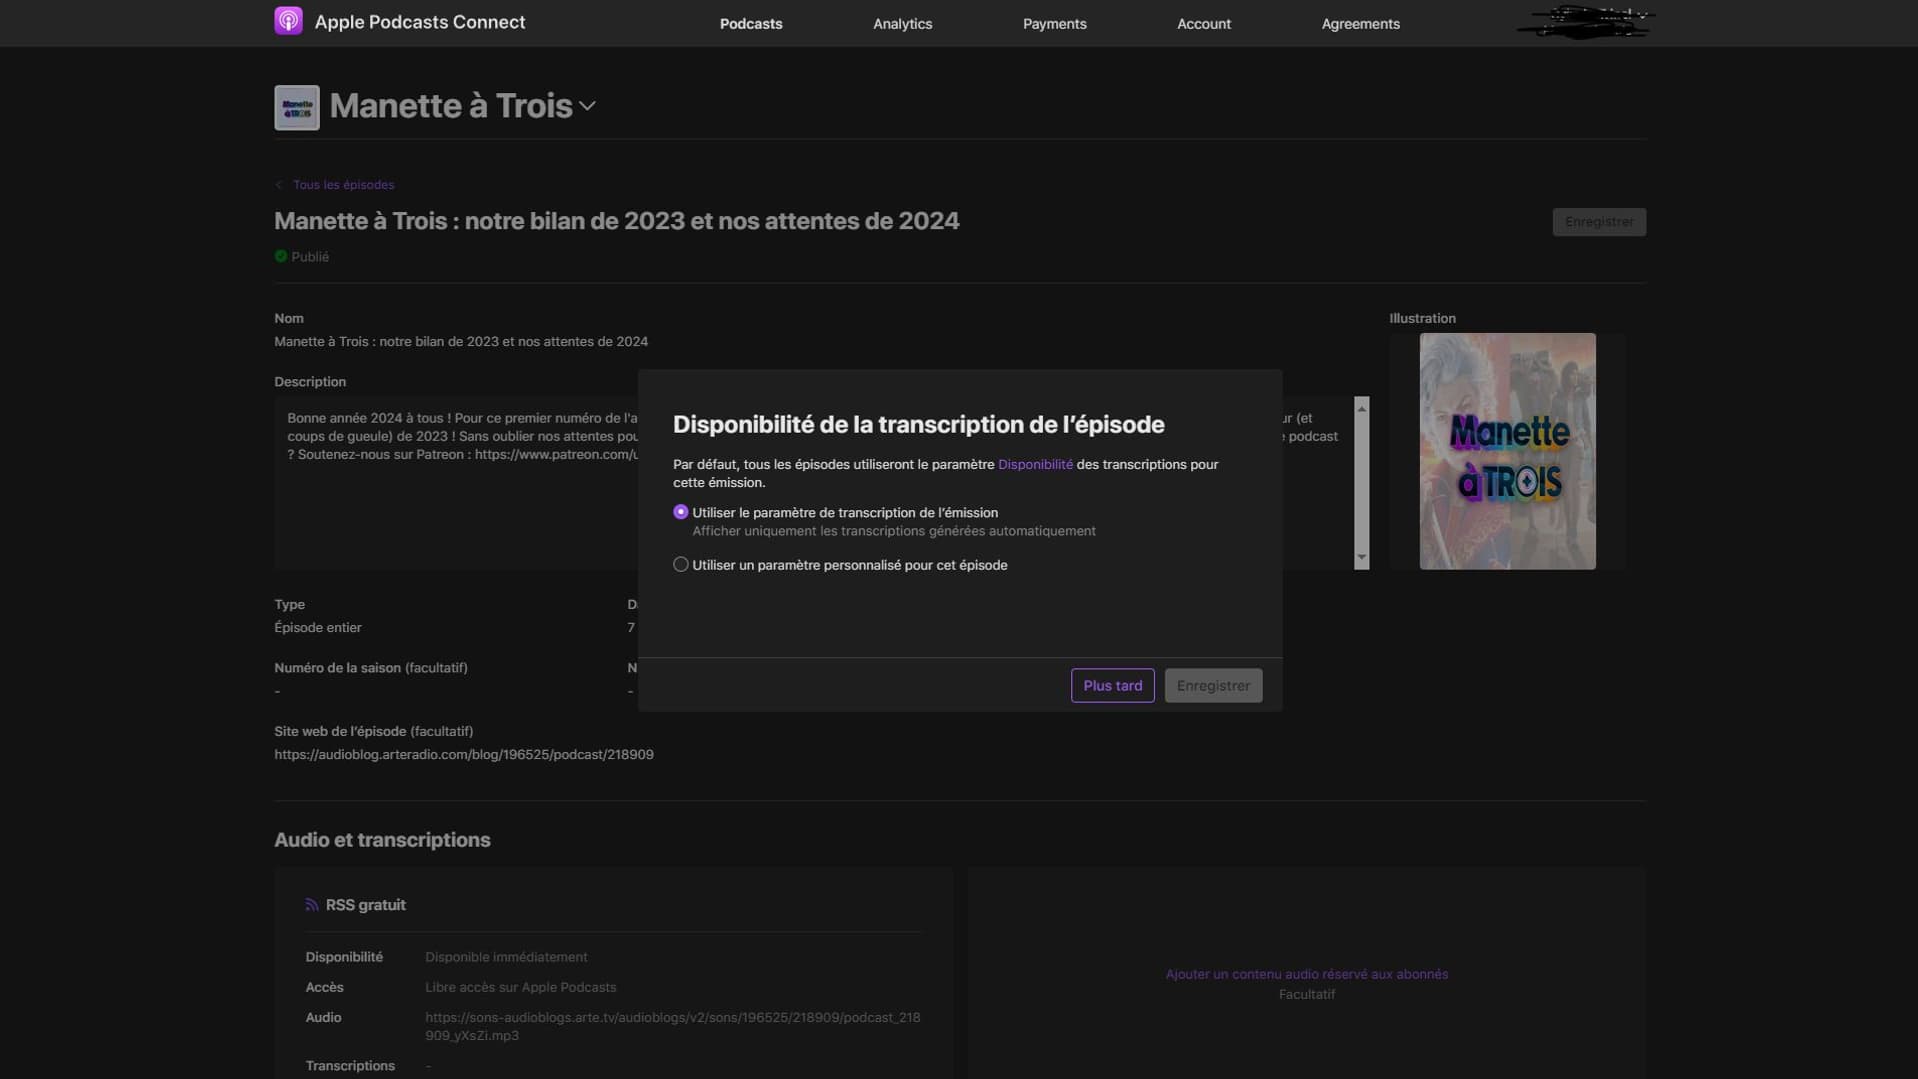Click the 'Disponible immédiatement' value
The width and height of the screenshot is (1918, 1079).
(x=506, y=957)
